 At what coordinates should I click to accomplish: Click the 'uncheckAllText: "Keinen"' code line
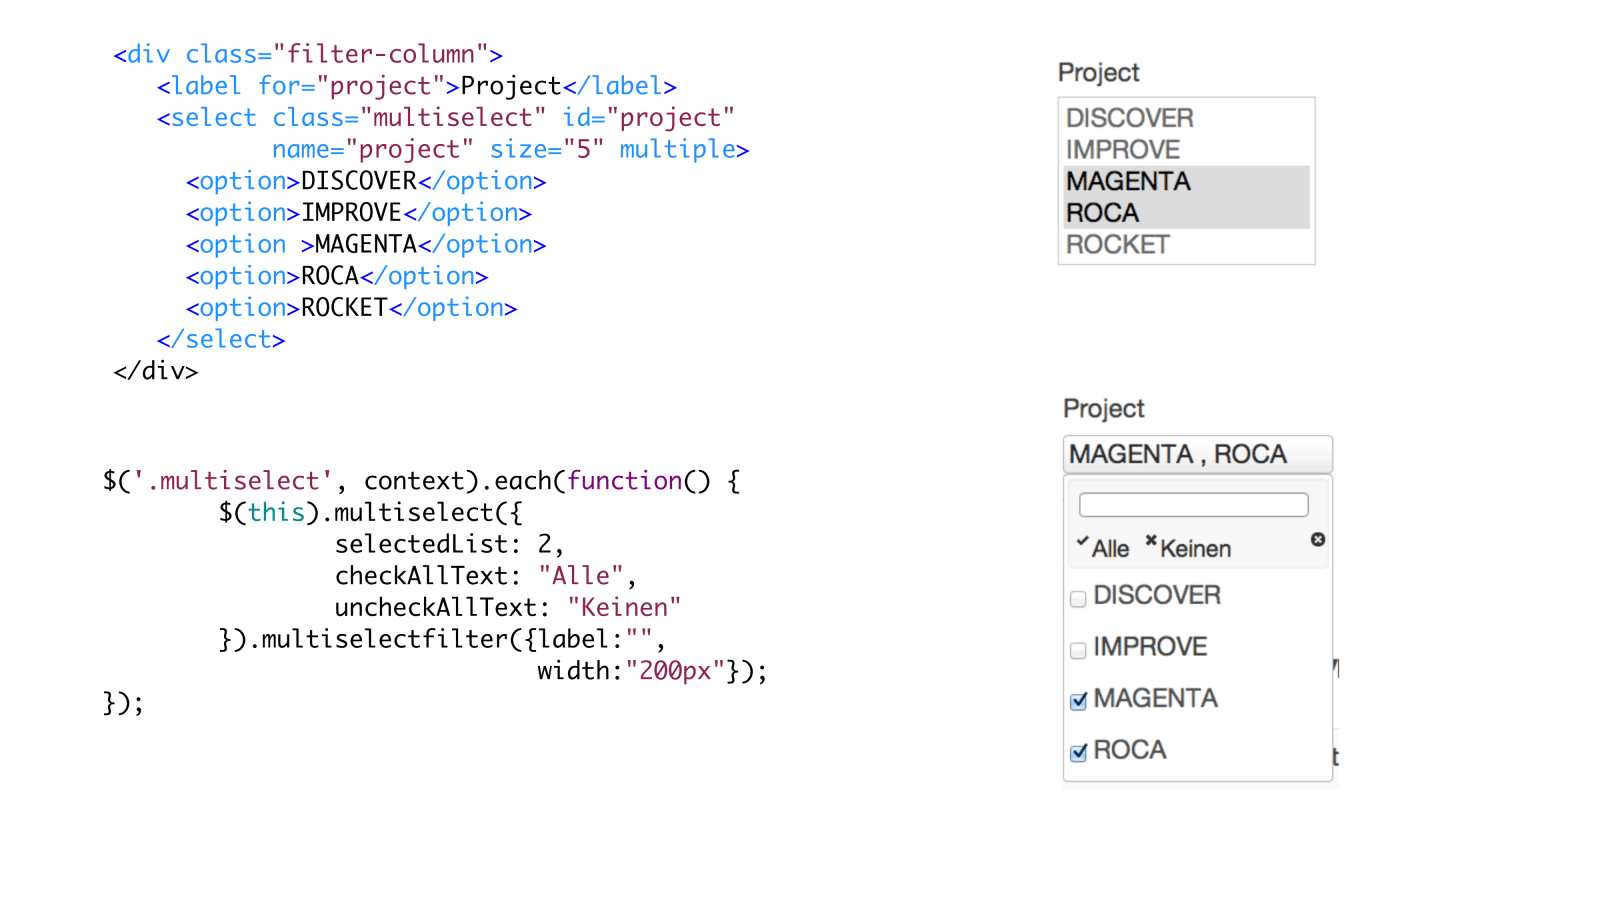coord(508,608)
